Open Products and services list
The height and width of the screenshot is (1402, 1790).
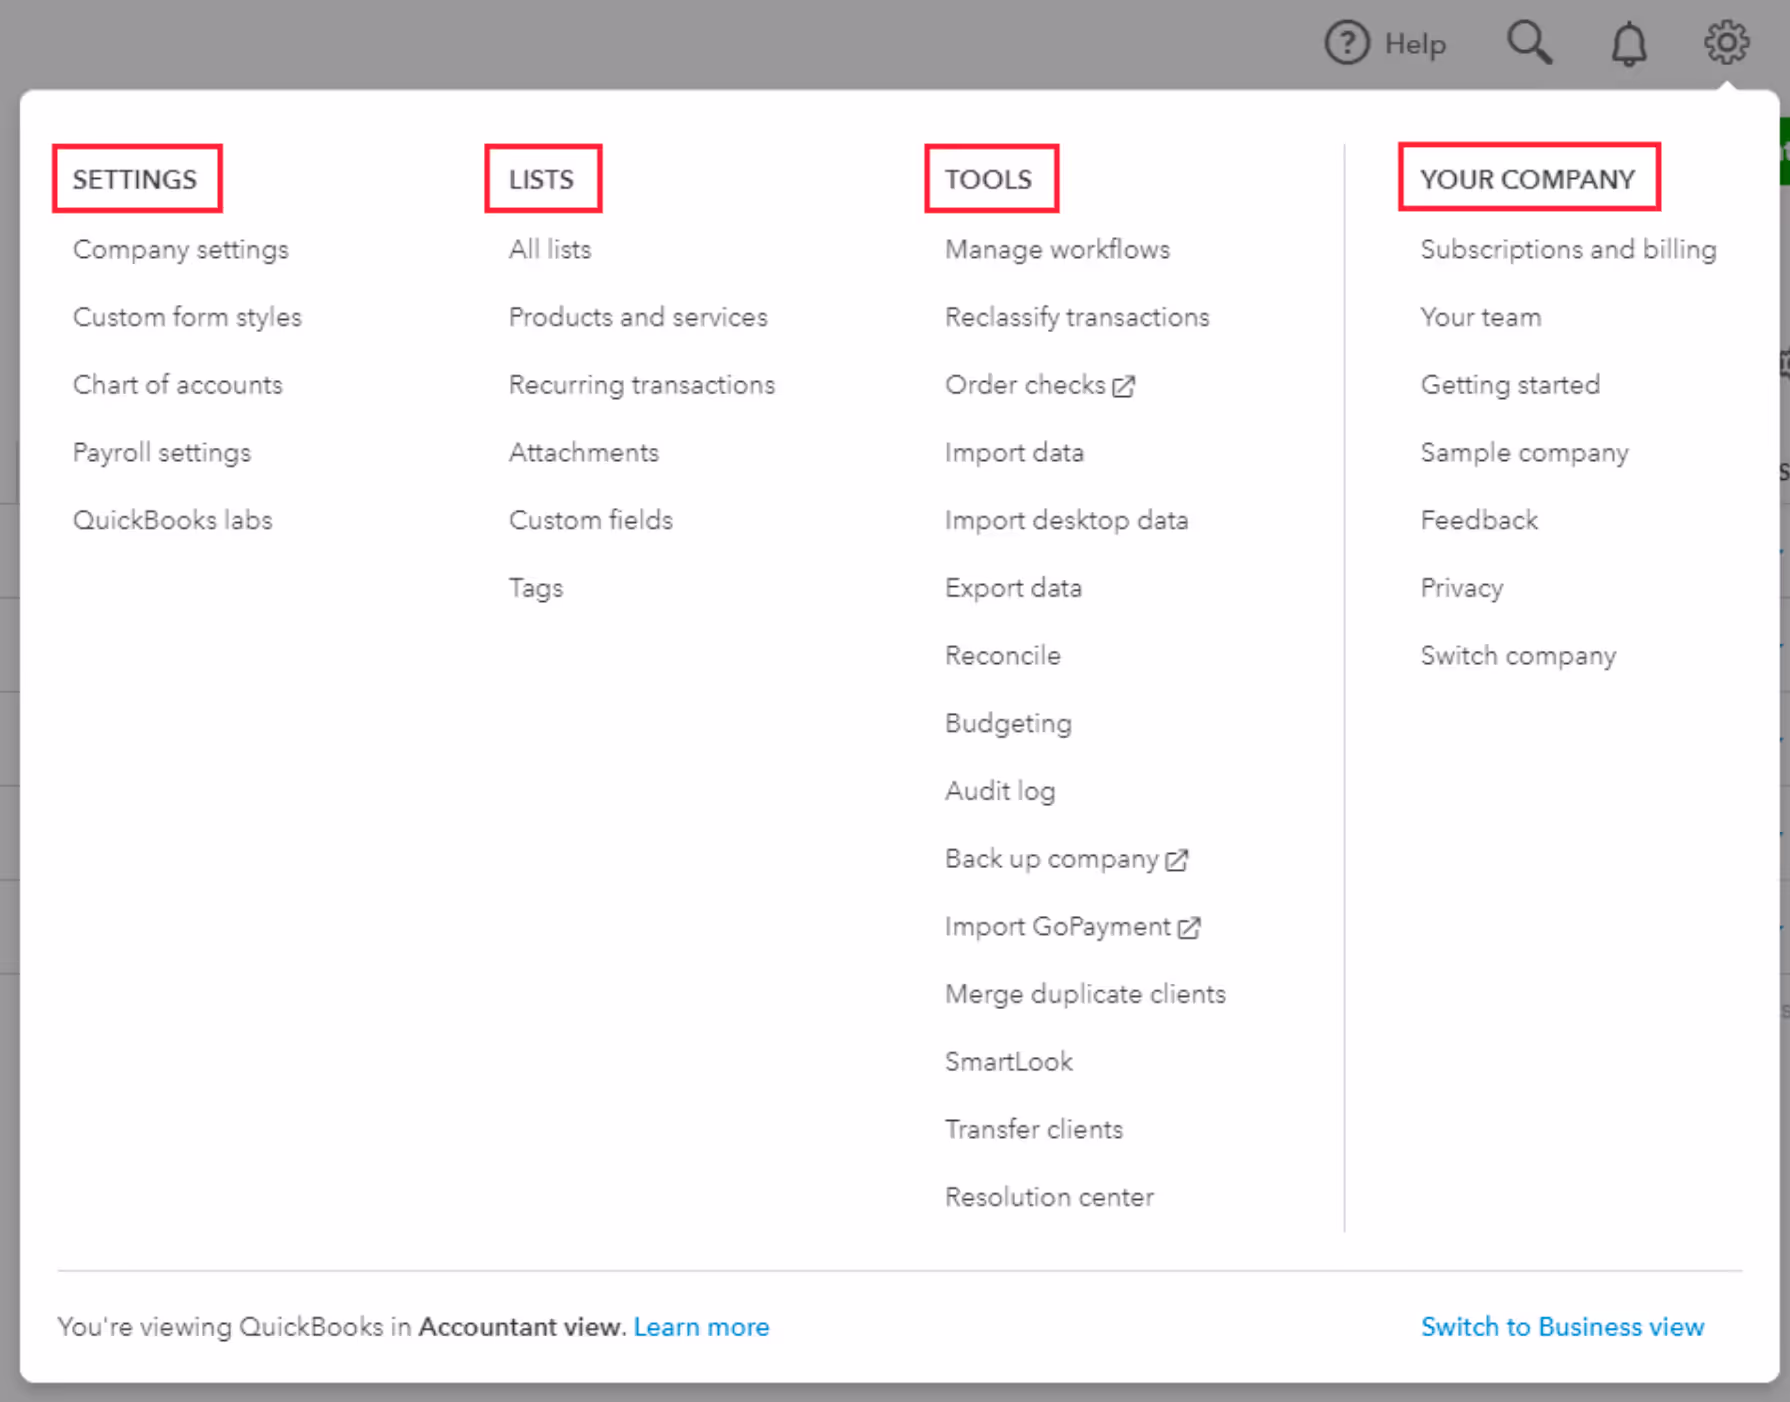coord(638,317)
